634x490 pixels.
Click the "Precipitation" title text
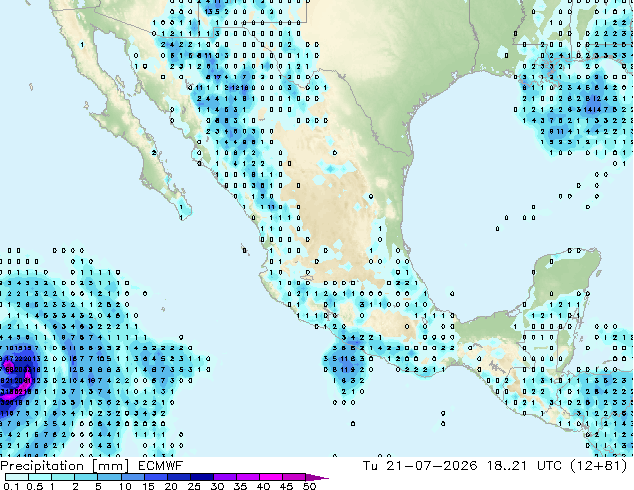42,466
